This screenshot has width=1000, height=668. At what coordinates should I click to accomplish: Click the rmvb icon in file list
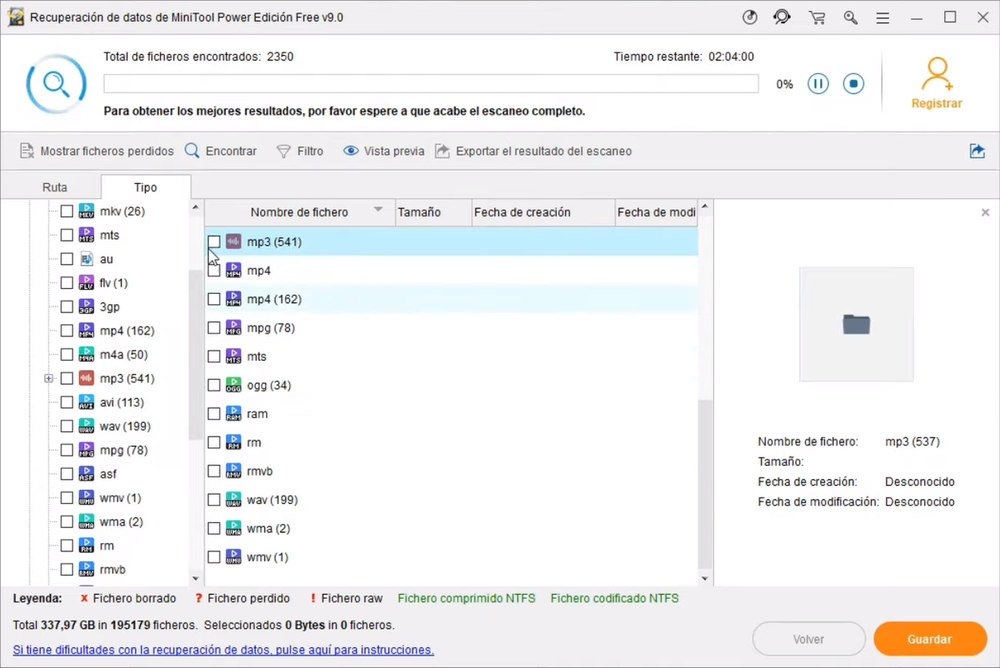click(x=233, y=471)
